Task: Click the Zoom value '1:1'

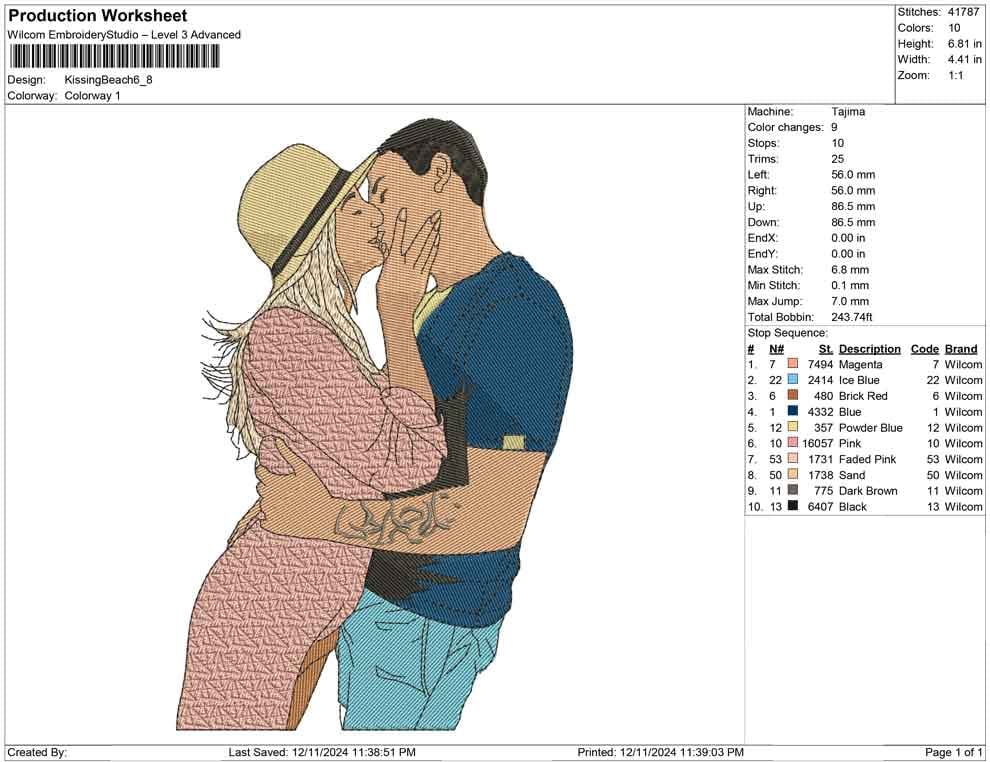Action: 955,75
